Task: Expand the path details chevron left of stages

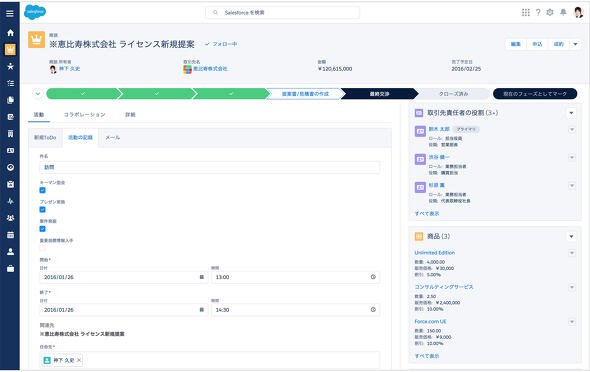Action: coord(38,94)
